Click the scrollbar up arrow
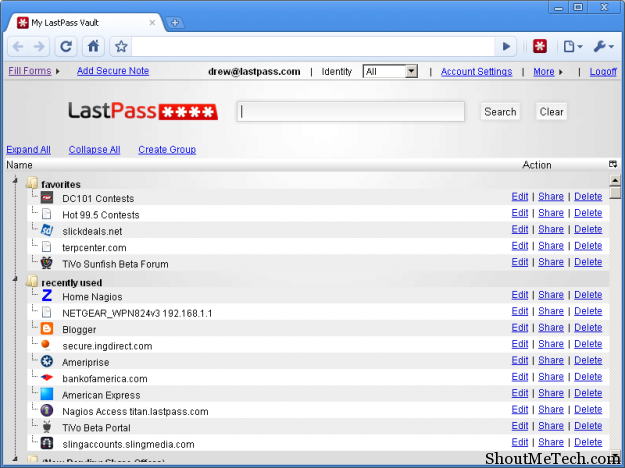Screen dimensions: 625x468 pyautogui.click(x=615, y=180)
